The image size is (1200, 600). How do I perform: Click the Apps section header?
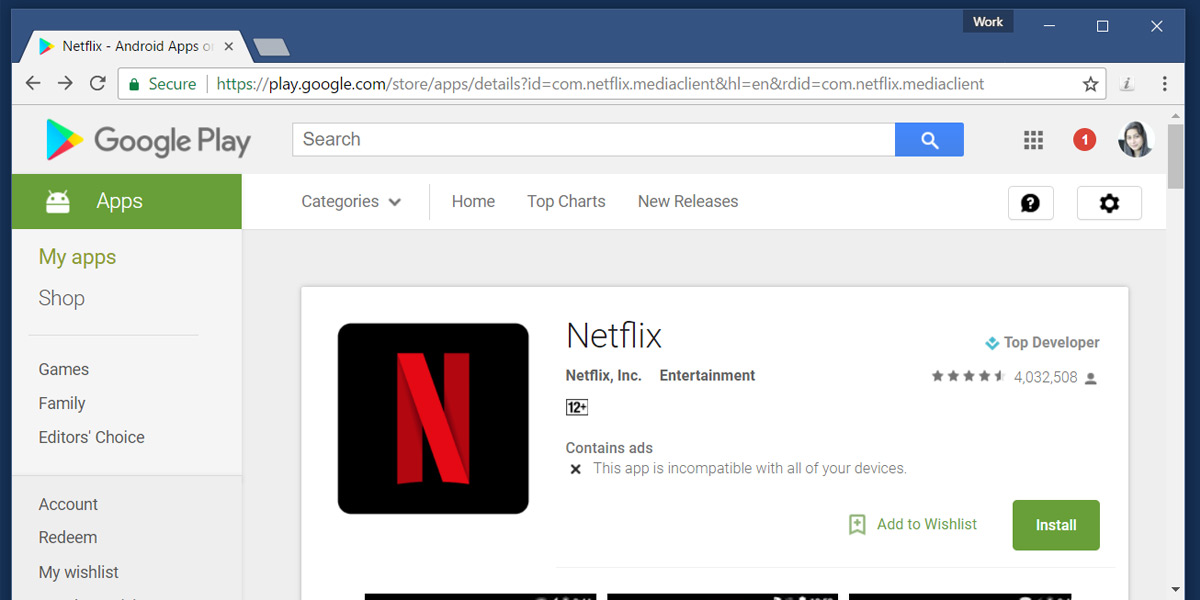coord(127,202)
